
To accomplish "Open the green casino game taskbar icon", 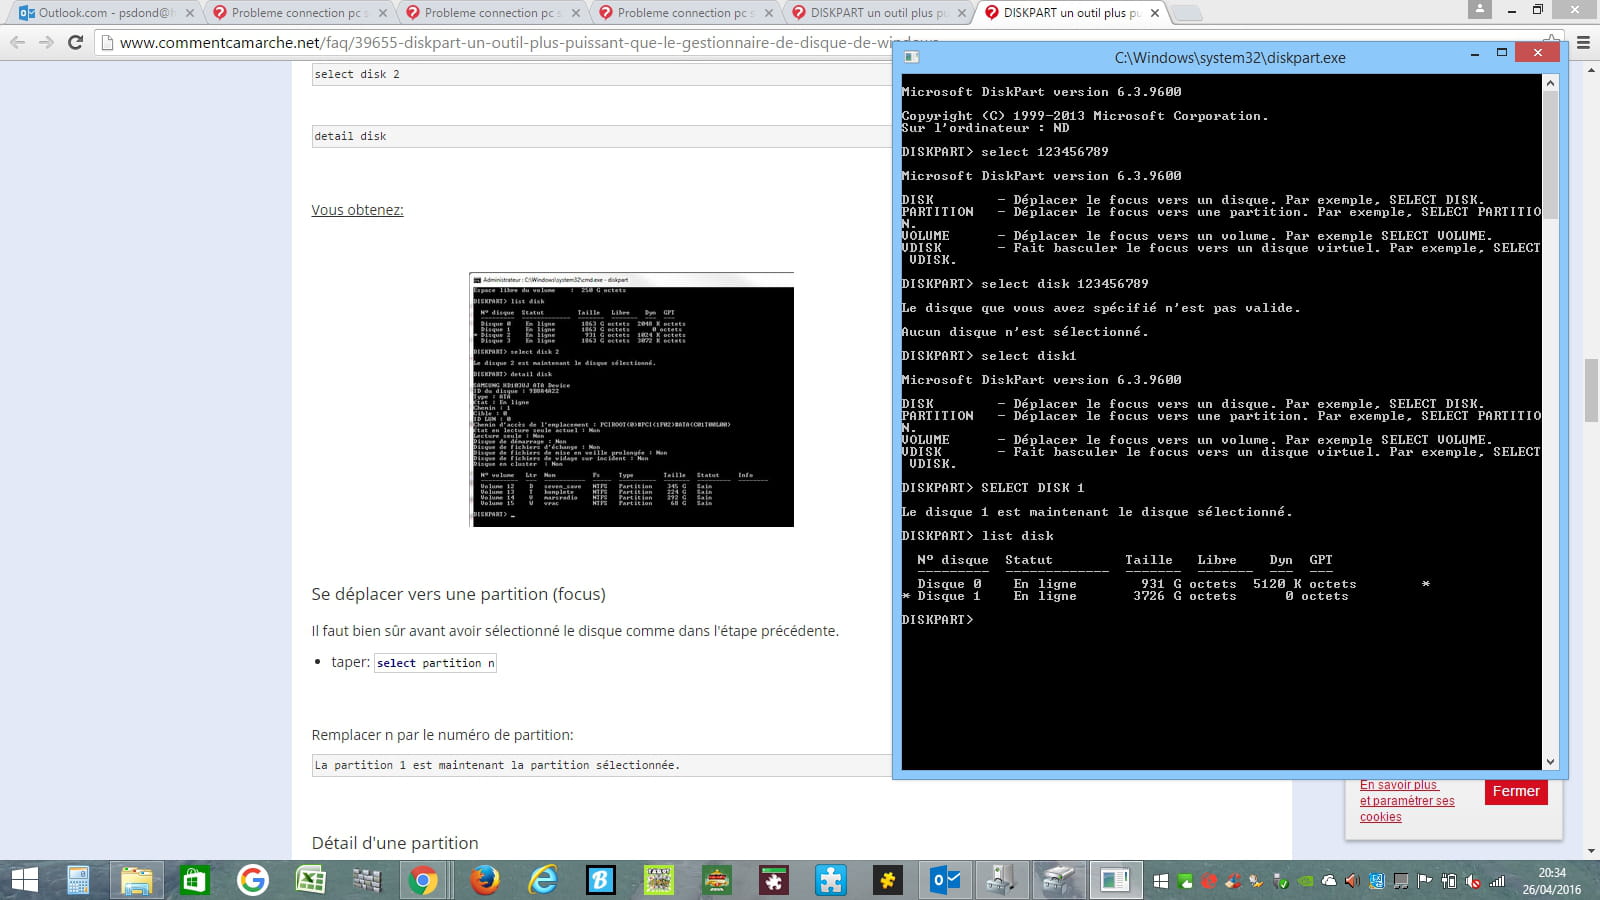I will click(x=716, y=880).
